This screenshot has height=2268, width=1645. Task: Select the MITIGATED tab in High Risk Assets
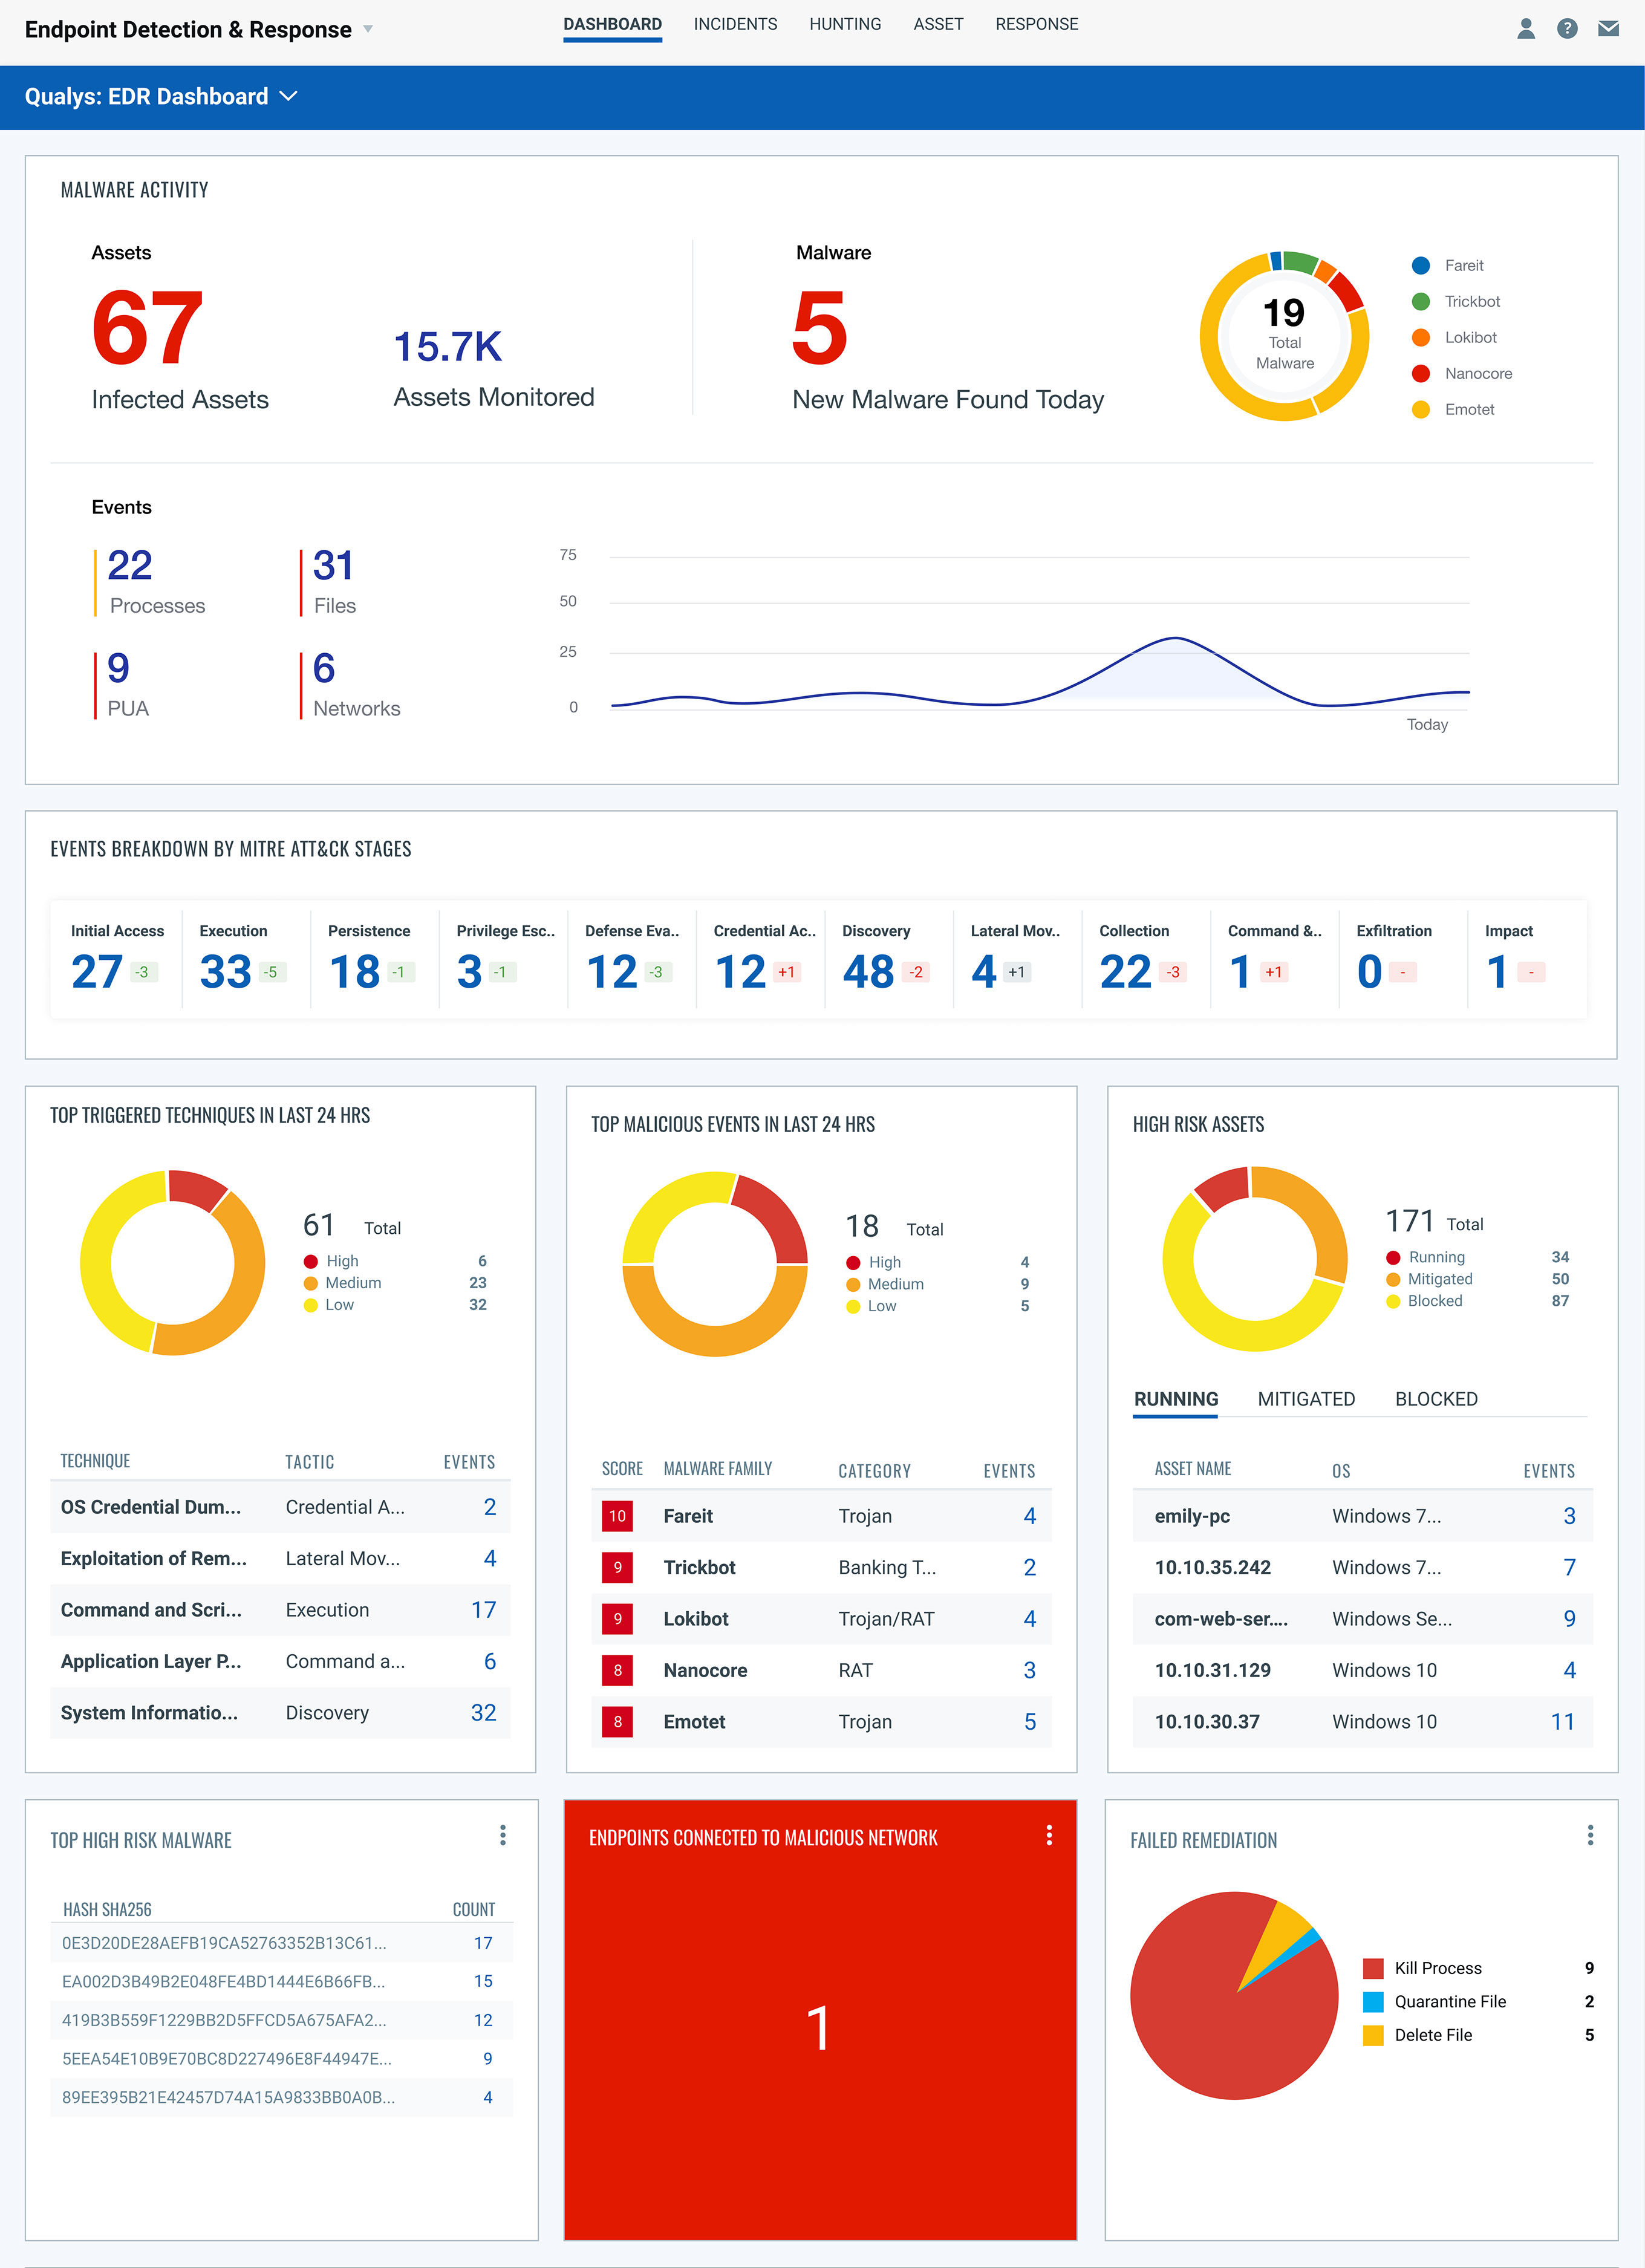point(1306,1399)
